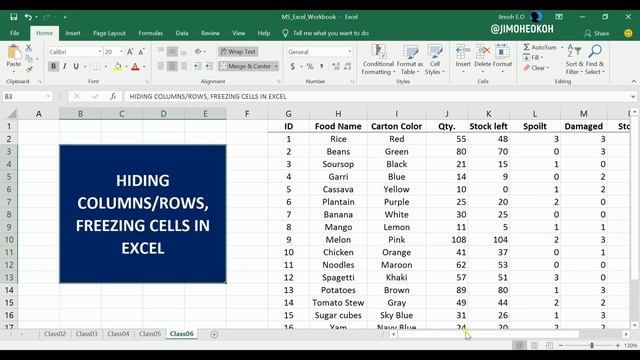Image resolution: width=640 pixels, height=360 pixels.
Task: Switch to the Data tab
Action: coord(182,33)
